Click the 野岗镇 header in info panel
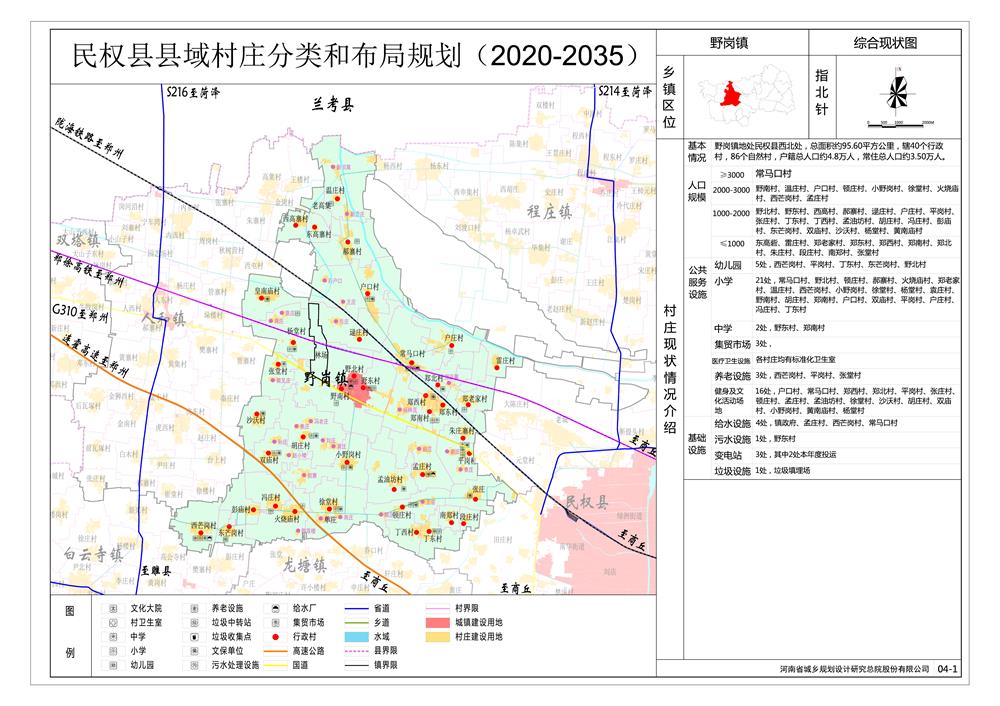This screenshot has height=706, width=1000. (729, 43)
